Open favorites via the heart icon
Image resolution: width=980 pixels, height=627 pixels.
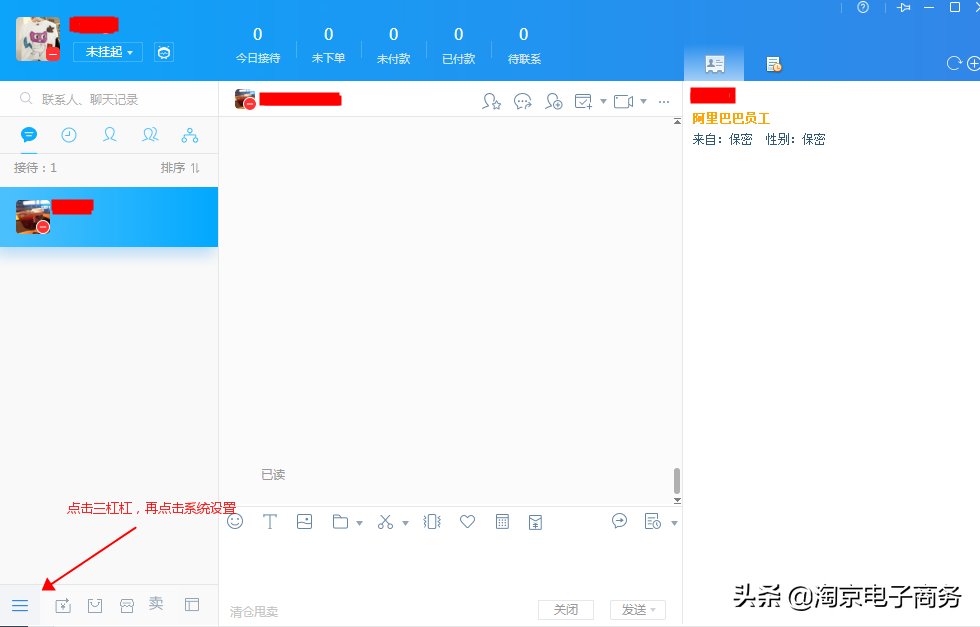(x=467, y=521)
